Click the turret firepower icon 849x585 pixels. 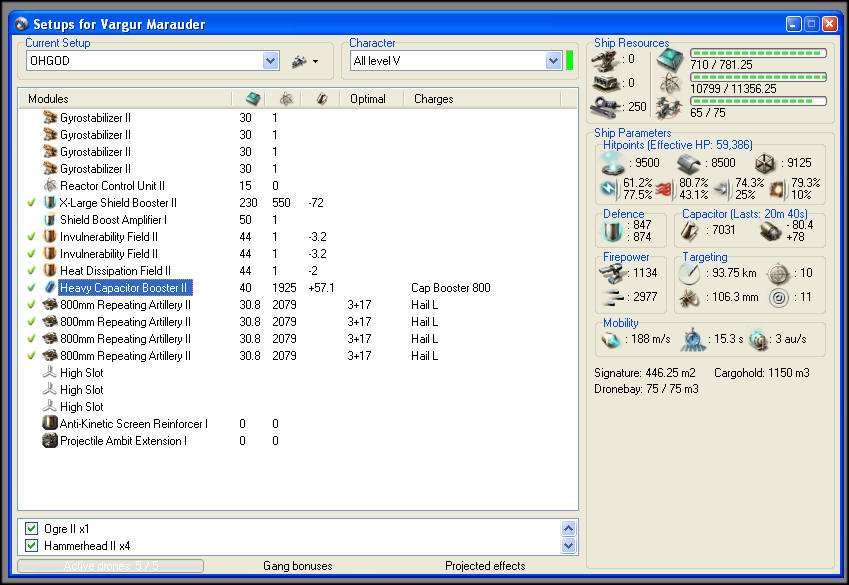point(613,272)
